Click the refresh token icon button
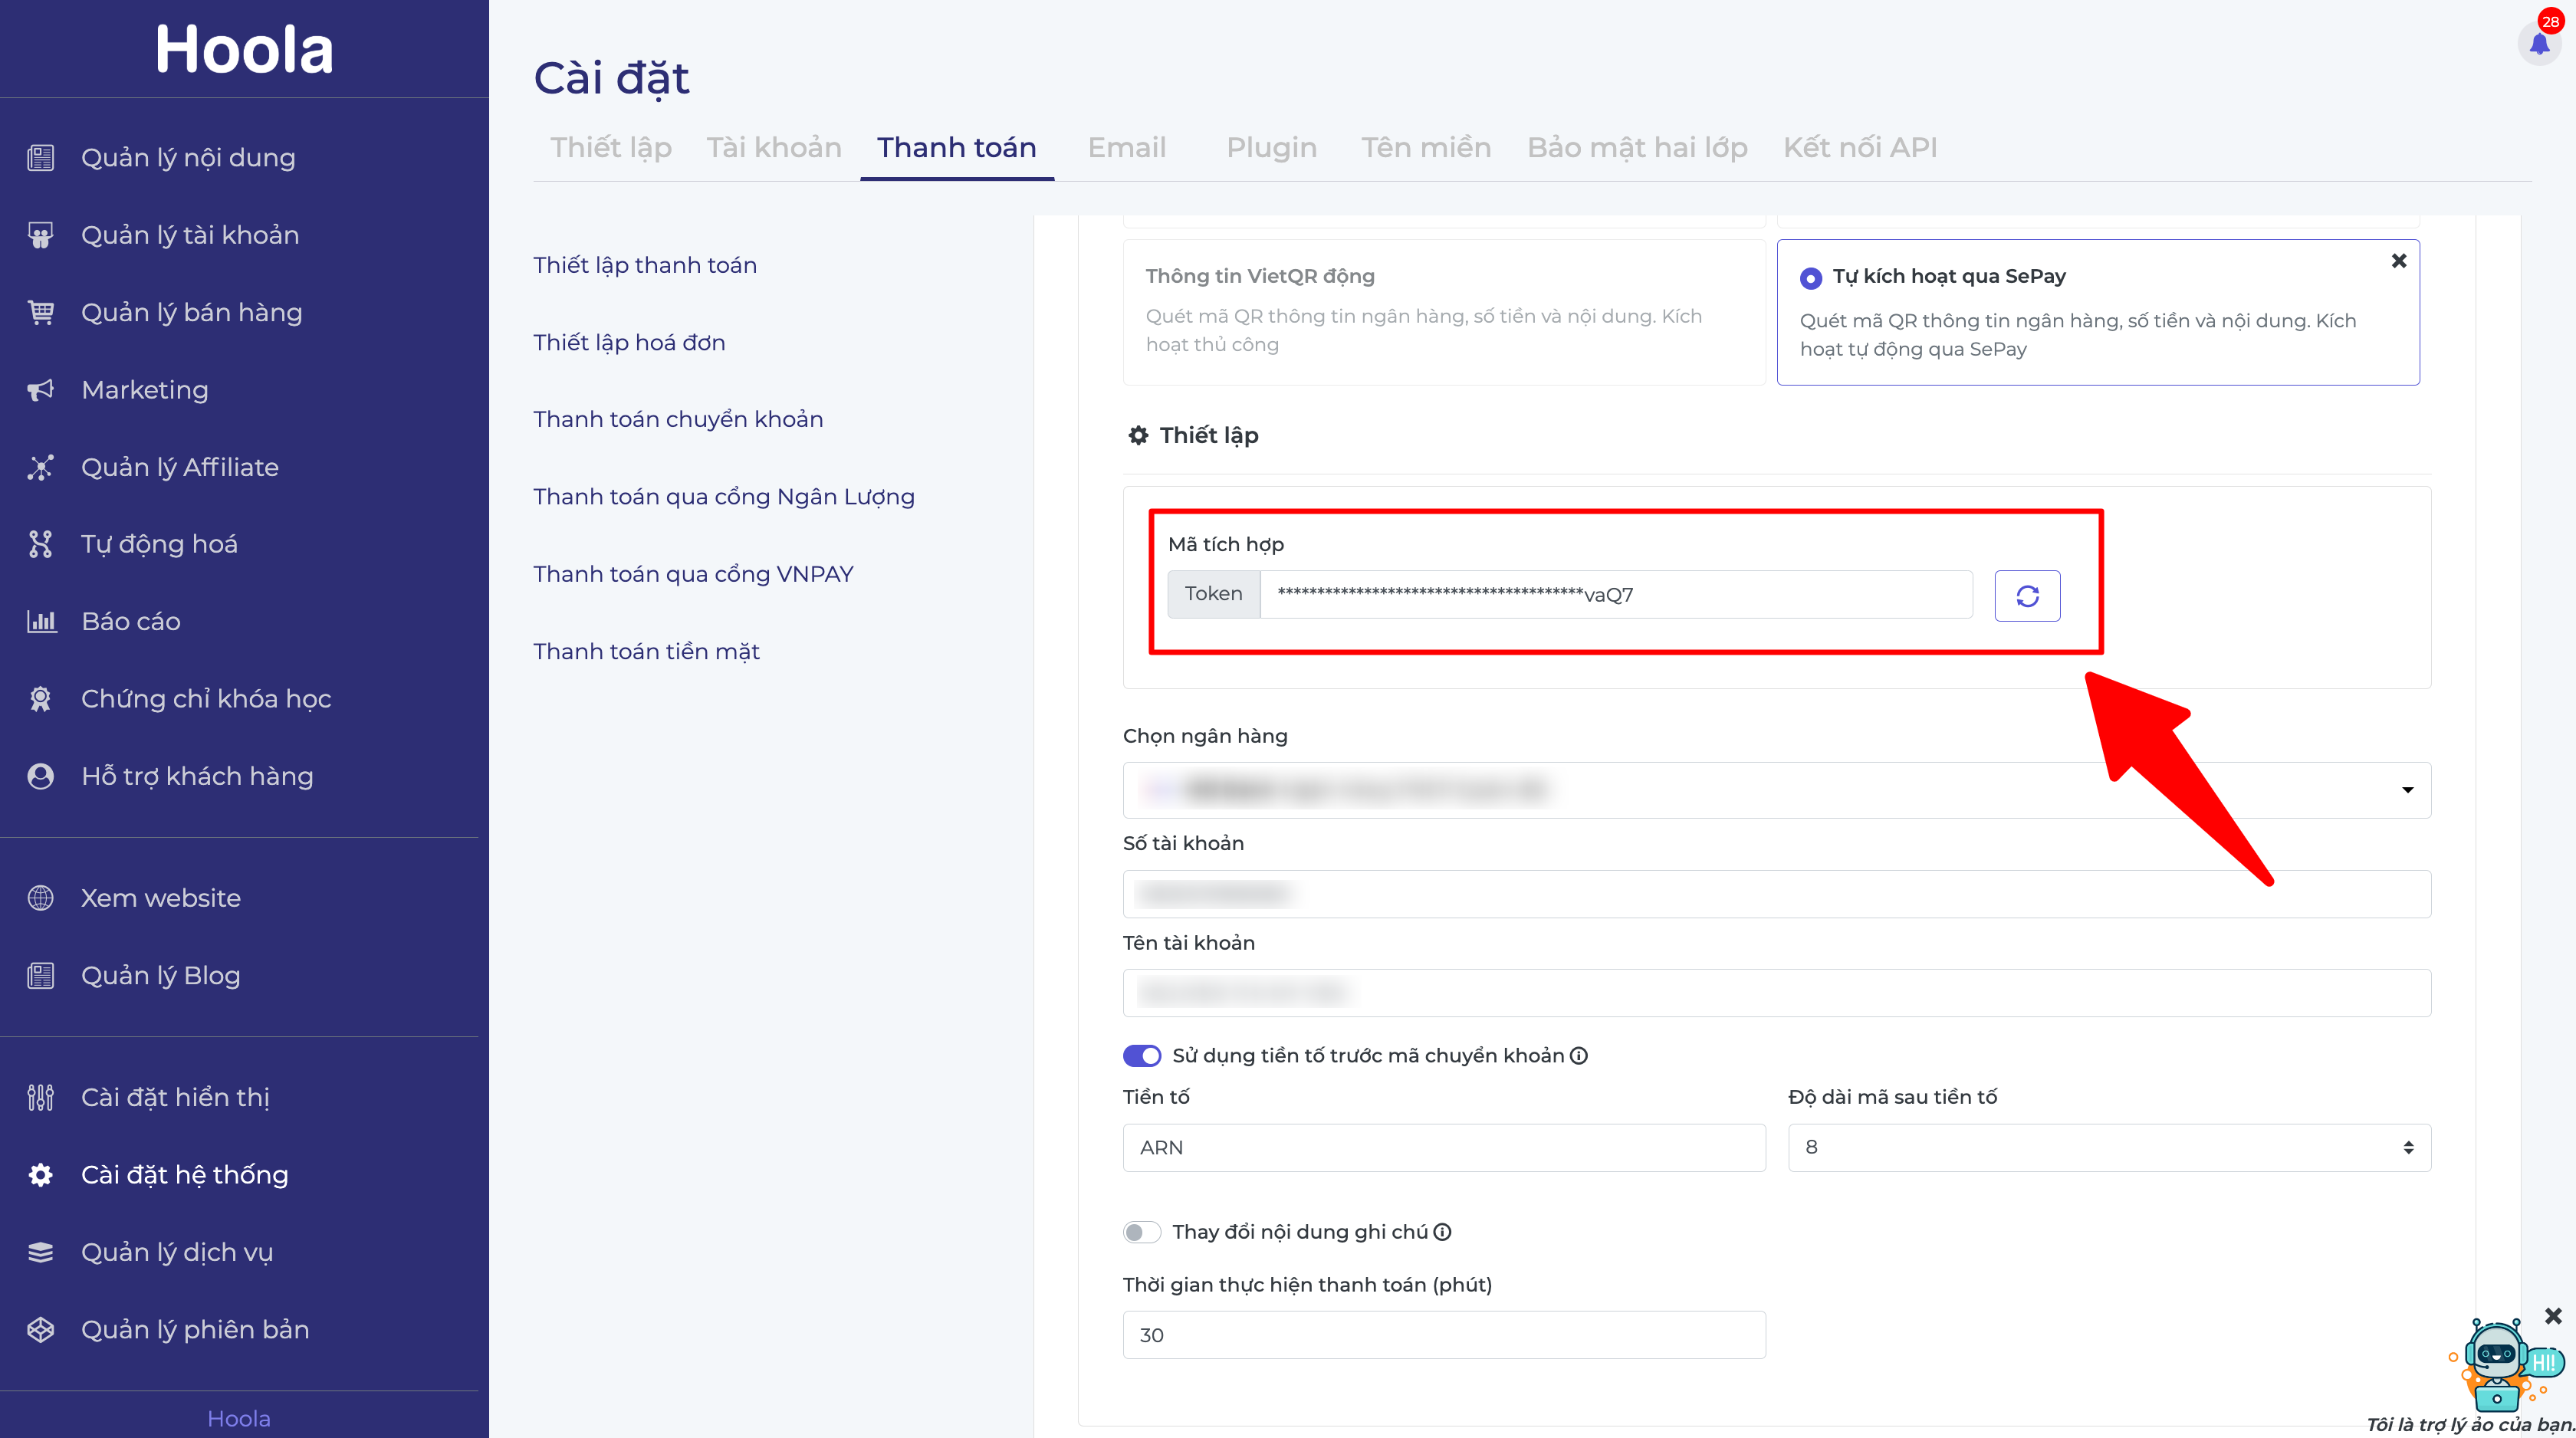The image size is (2576, 1438). point(2026,596)
